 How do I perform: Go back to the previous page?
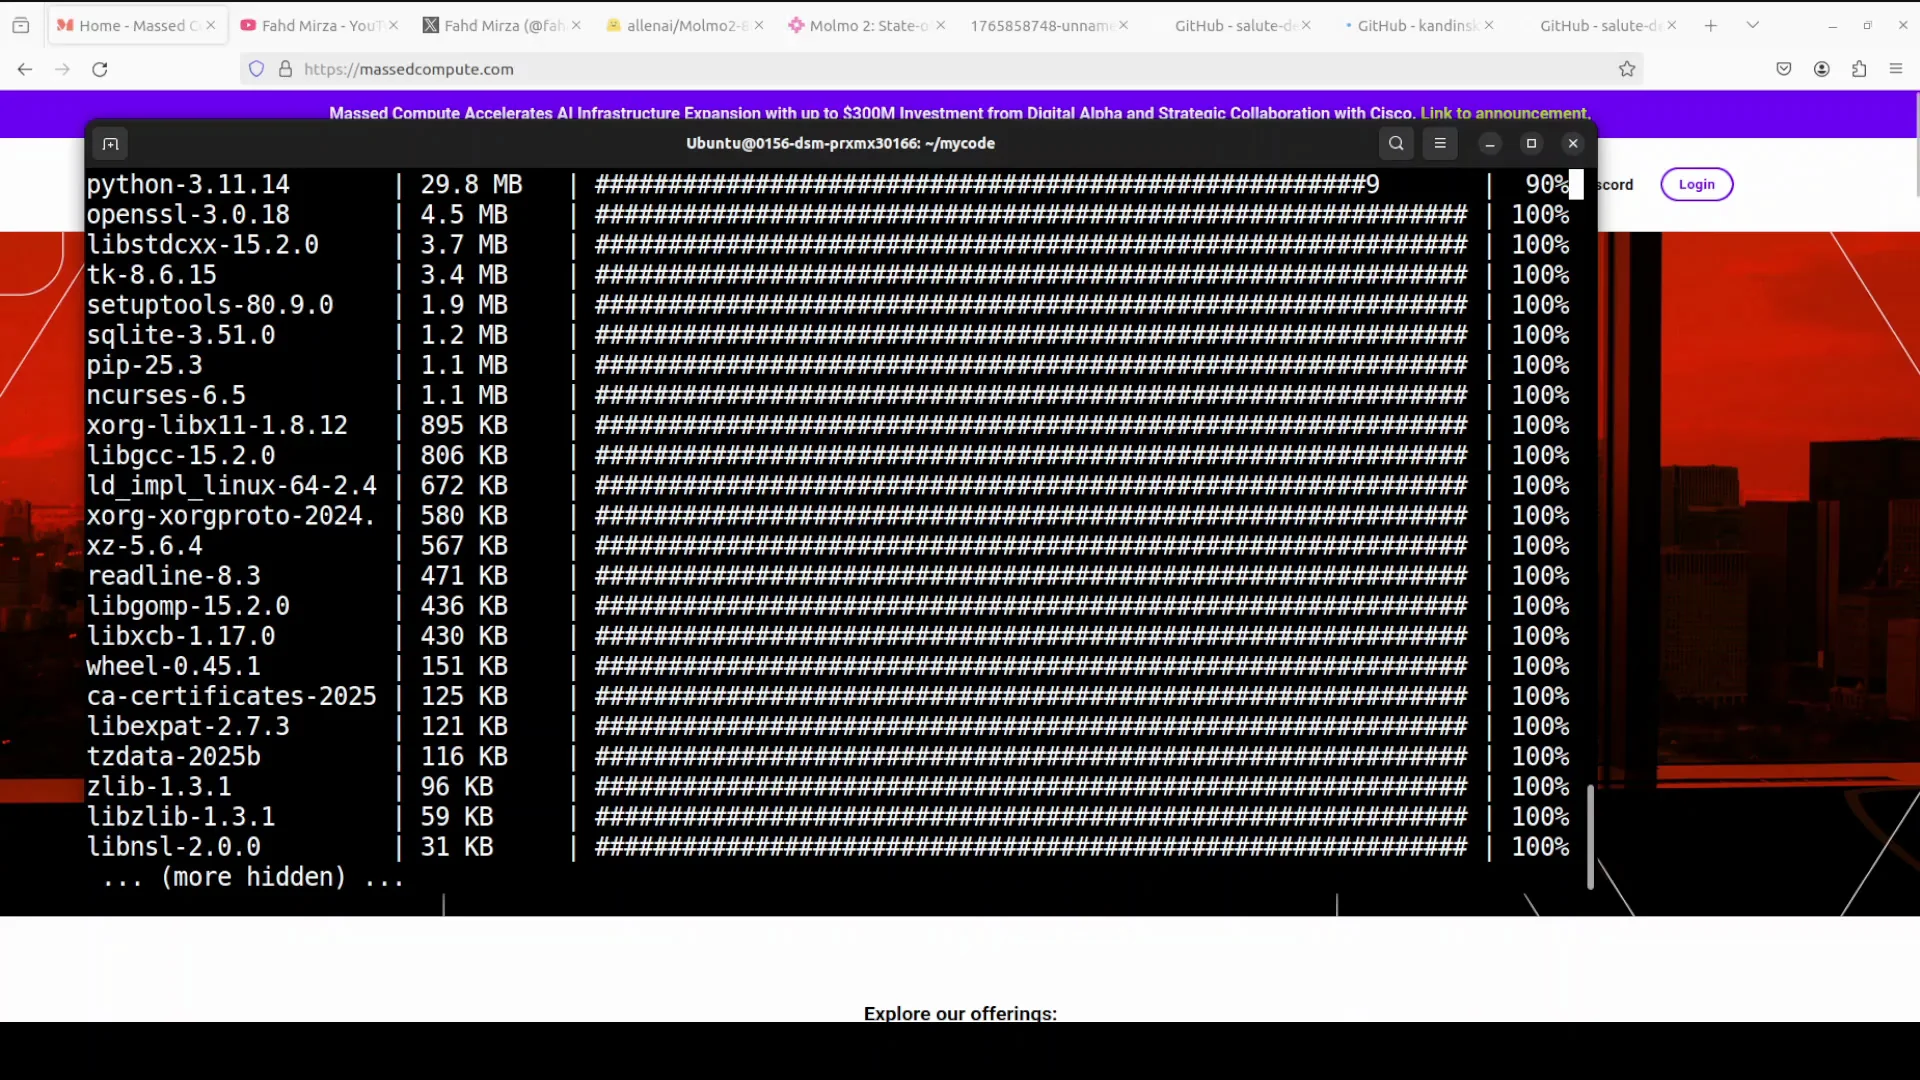[25, 69]
